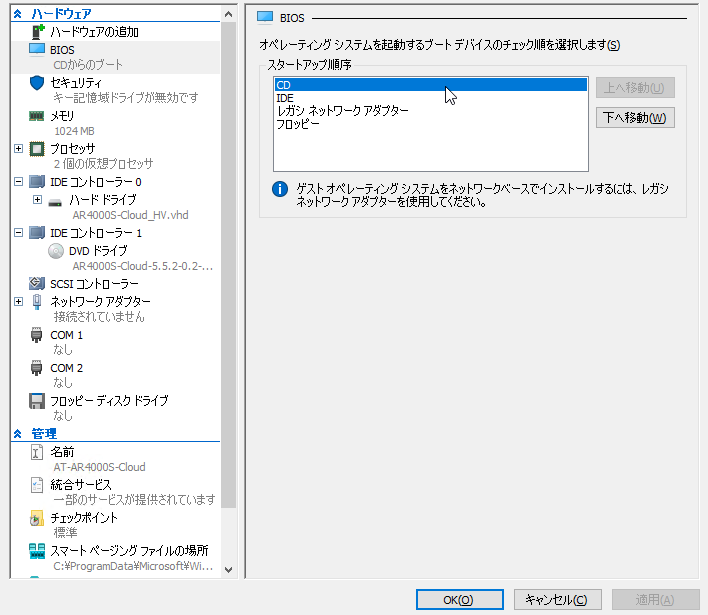This screenshot has height=615, width=708.
Task: Select the SCSI Controller icon
Action: pyautogui.click(x=37, y=284)
